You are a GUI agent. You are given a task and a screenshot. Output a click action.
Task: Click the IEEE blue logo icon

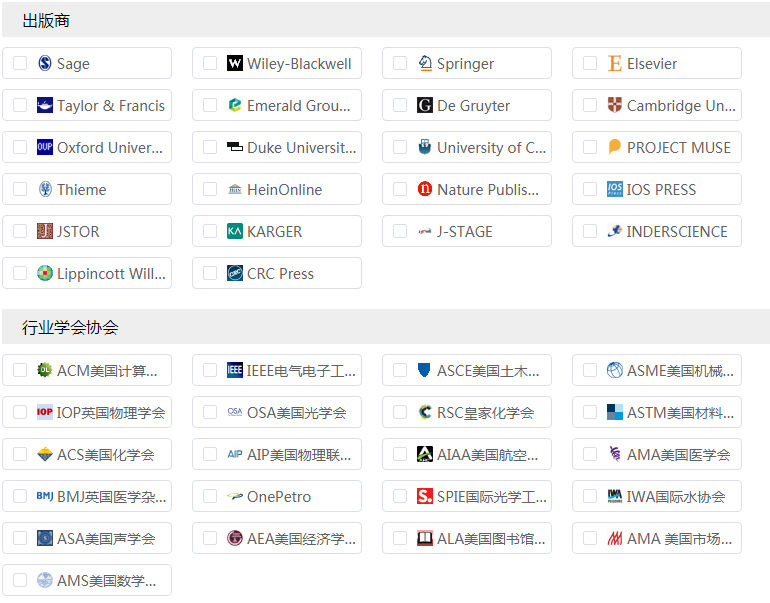[235, 370]
